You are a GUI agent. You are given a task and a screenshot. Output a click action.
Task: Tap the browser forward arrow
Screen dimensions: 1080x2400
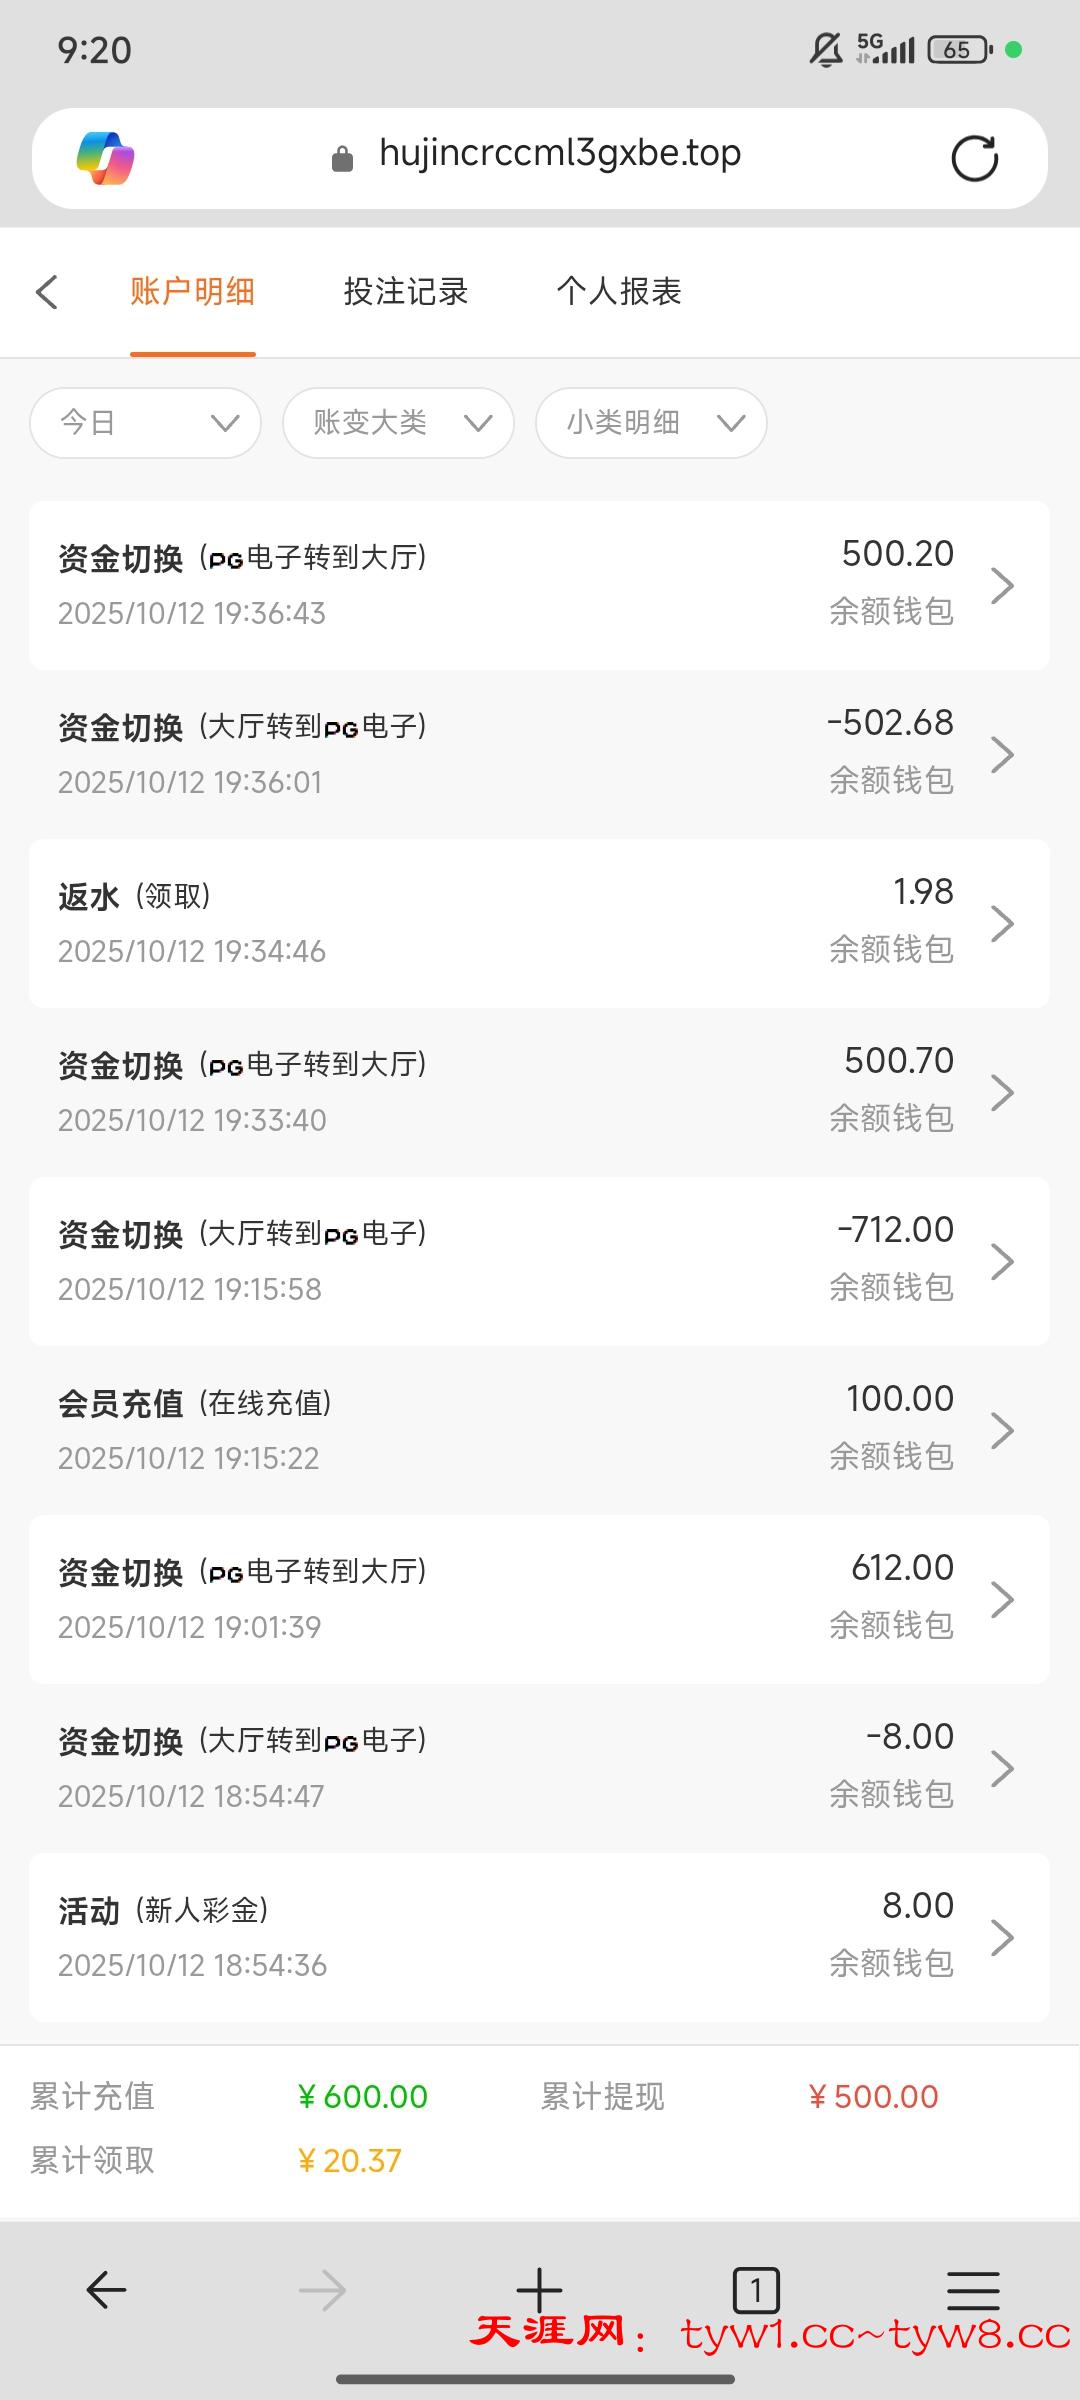(322, 2289)
